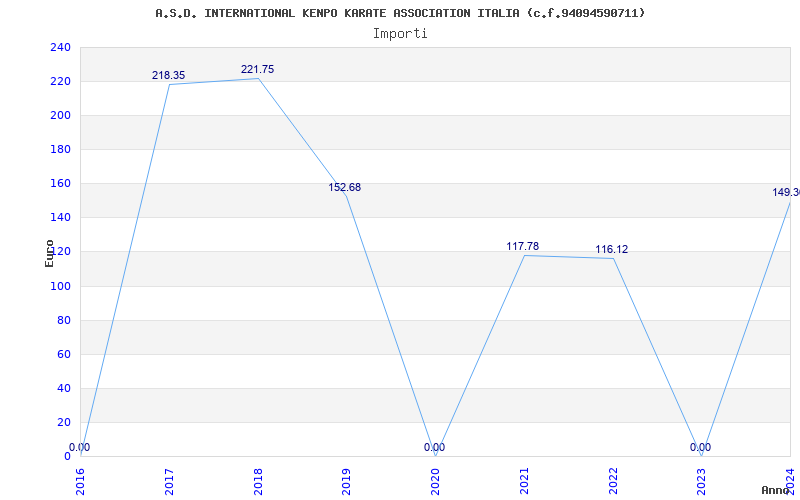Click y-axis value 140
The height and width of the screenshot is (500, 800).
coord(60,218)
